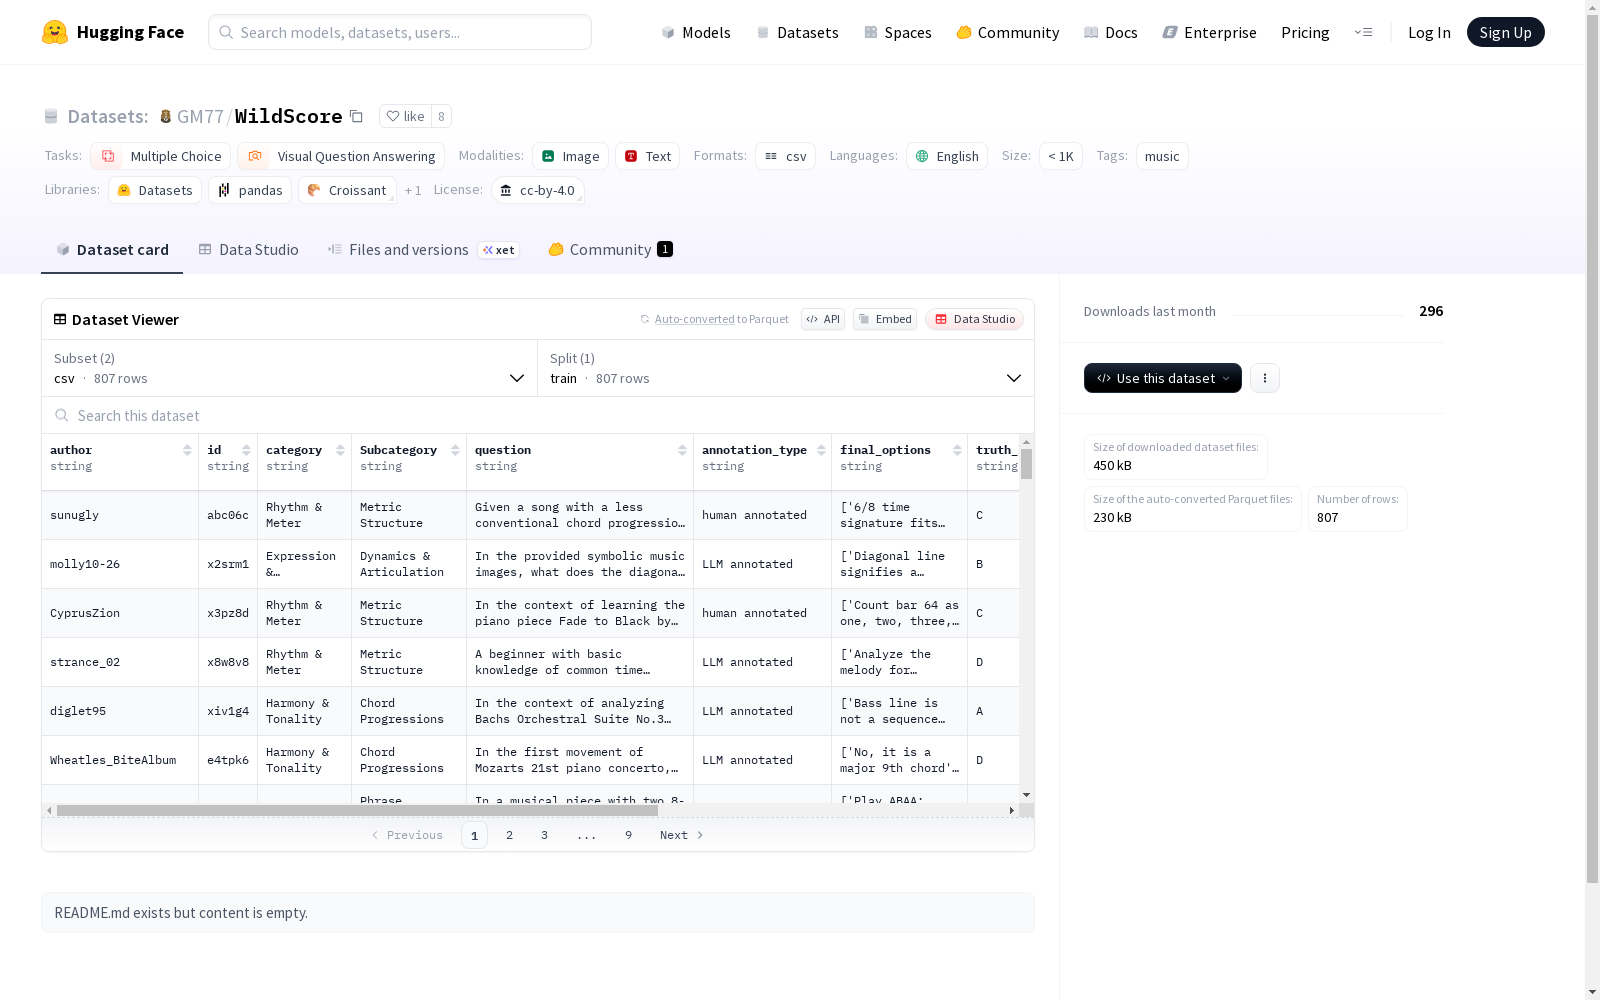The image size is (1600, 1000).
Task: Select the sunugly author cell
Action: [x=120, y=515]
